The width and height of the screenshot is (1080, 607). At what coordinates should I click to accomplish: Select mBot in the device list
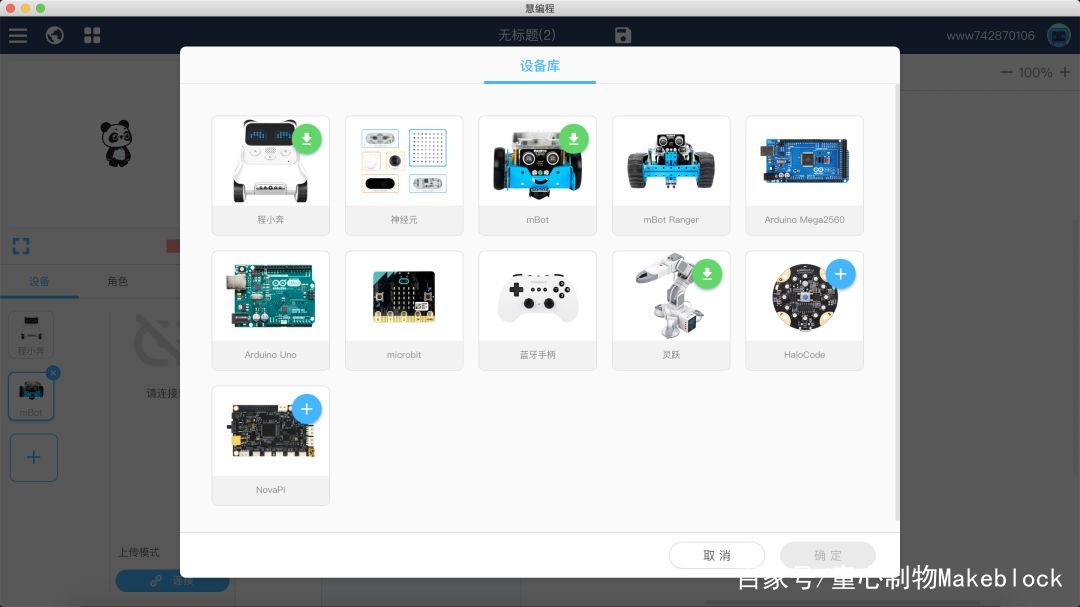[31, 396]
